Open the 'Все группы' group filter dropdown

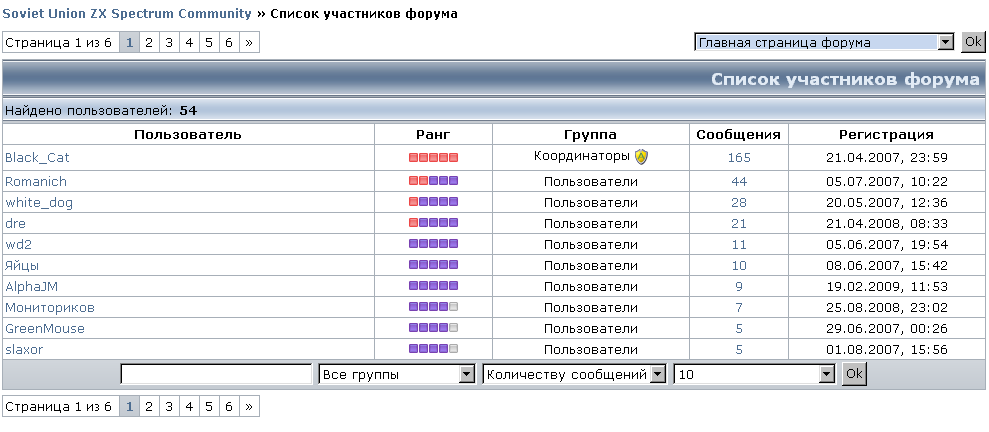point(396,374)
